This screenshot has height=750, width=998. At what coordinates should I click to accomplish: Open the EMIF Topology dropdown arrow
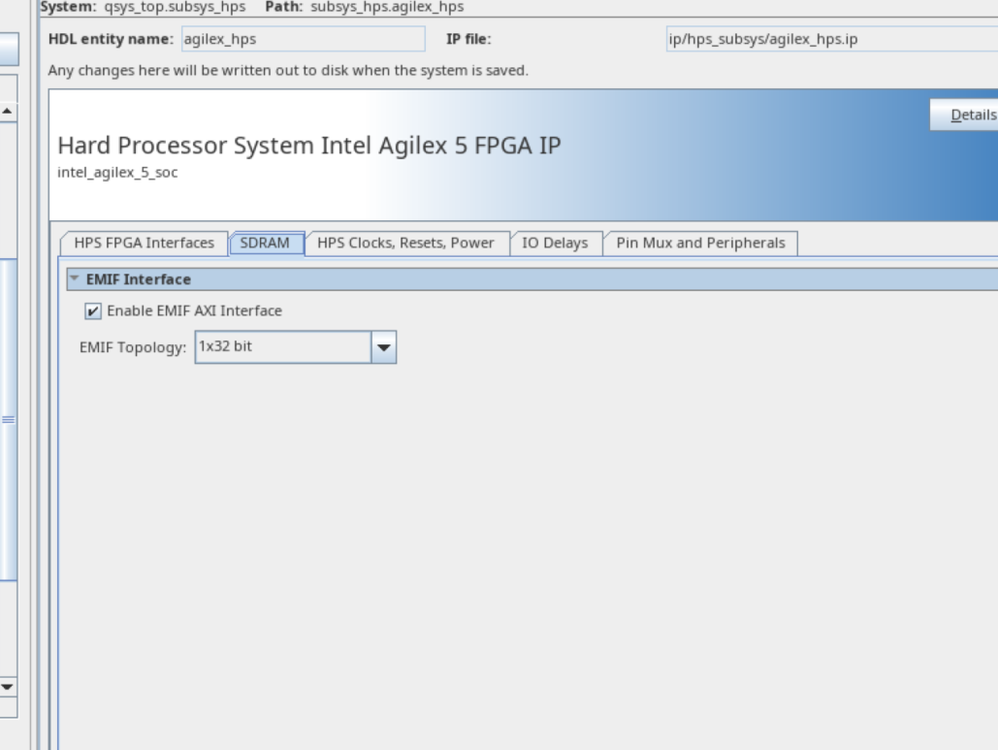[384, 348]
